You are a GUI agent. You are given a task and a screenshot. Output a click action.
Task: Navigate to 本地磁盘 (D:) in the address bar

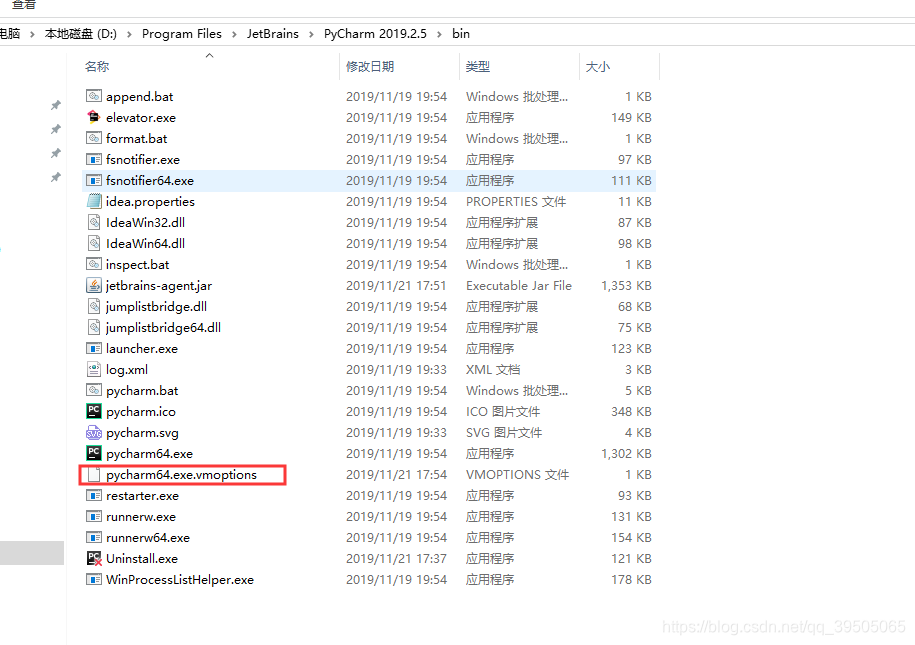81,34
